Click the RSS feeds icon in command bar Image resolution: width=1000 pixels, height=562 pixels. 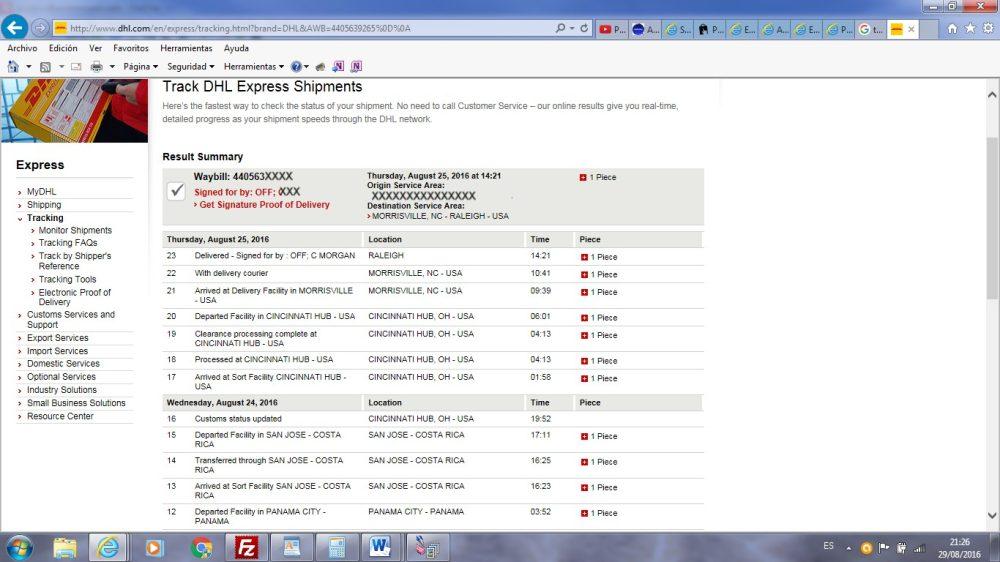point(45,66)
